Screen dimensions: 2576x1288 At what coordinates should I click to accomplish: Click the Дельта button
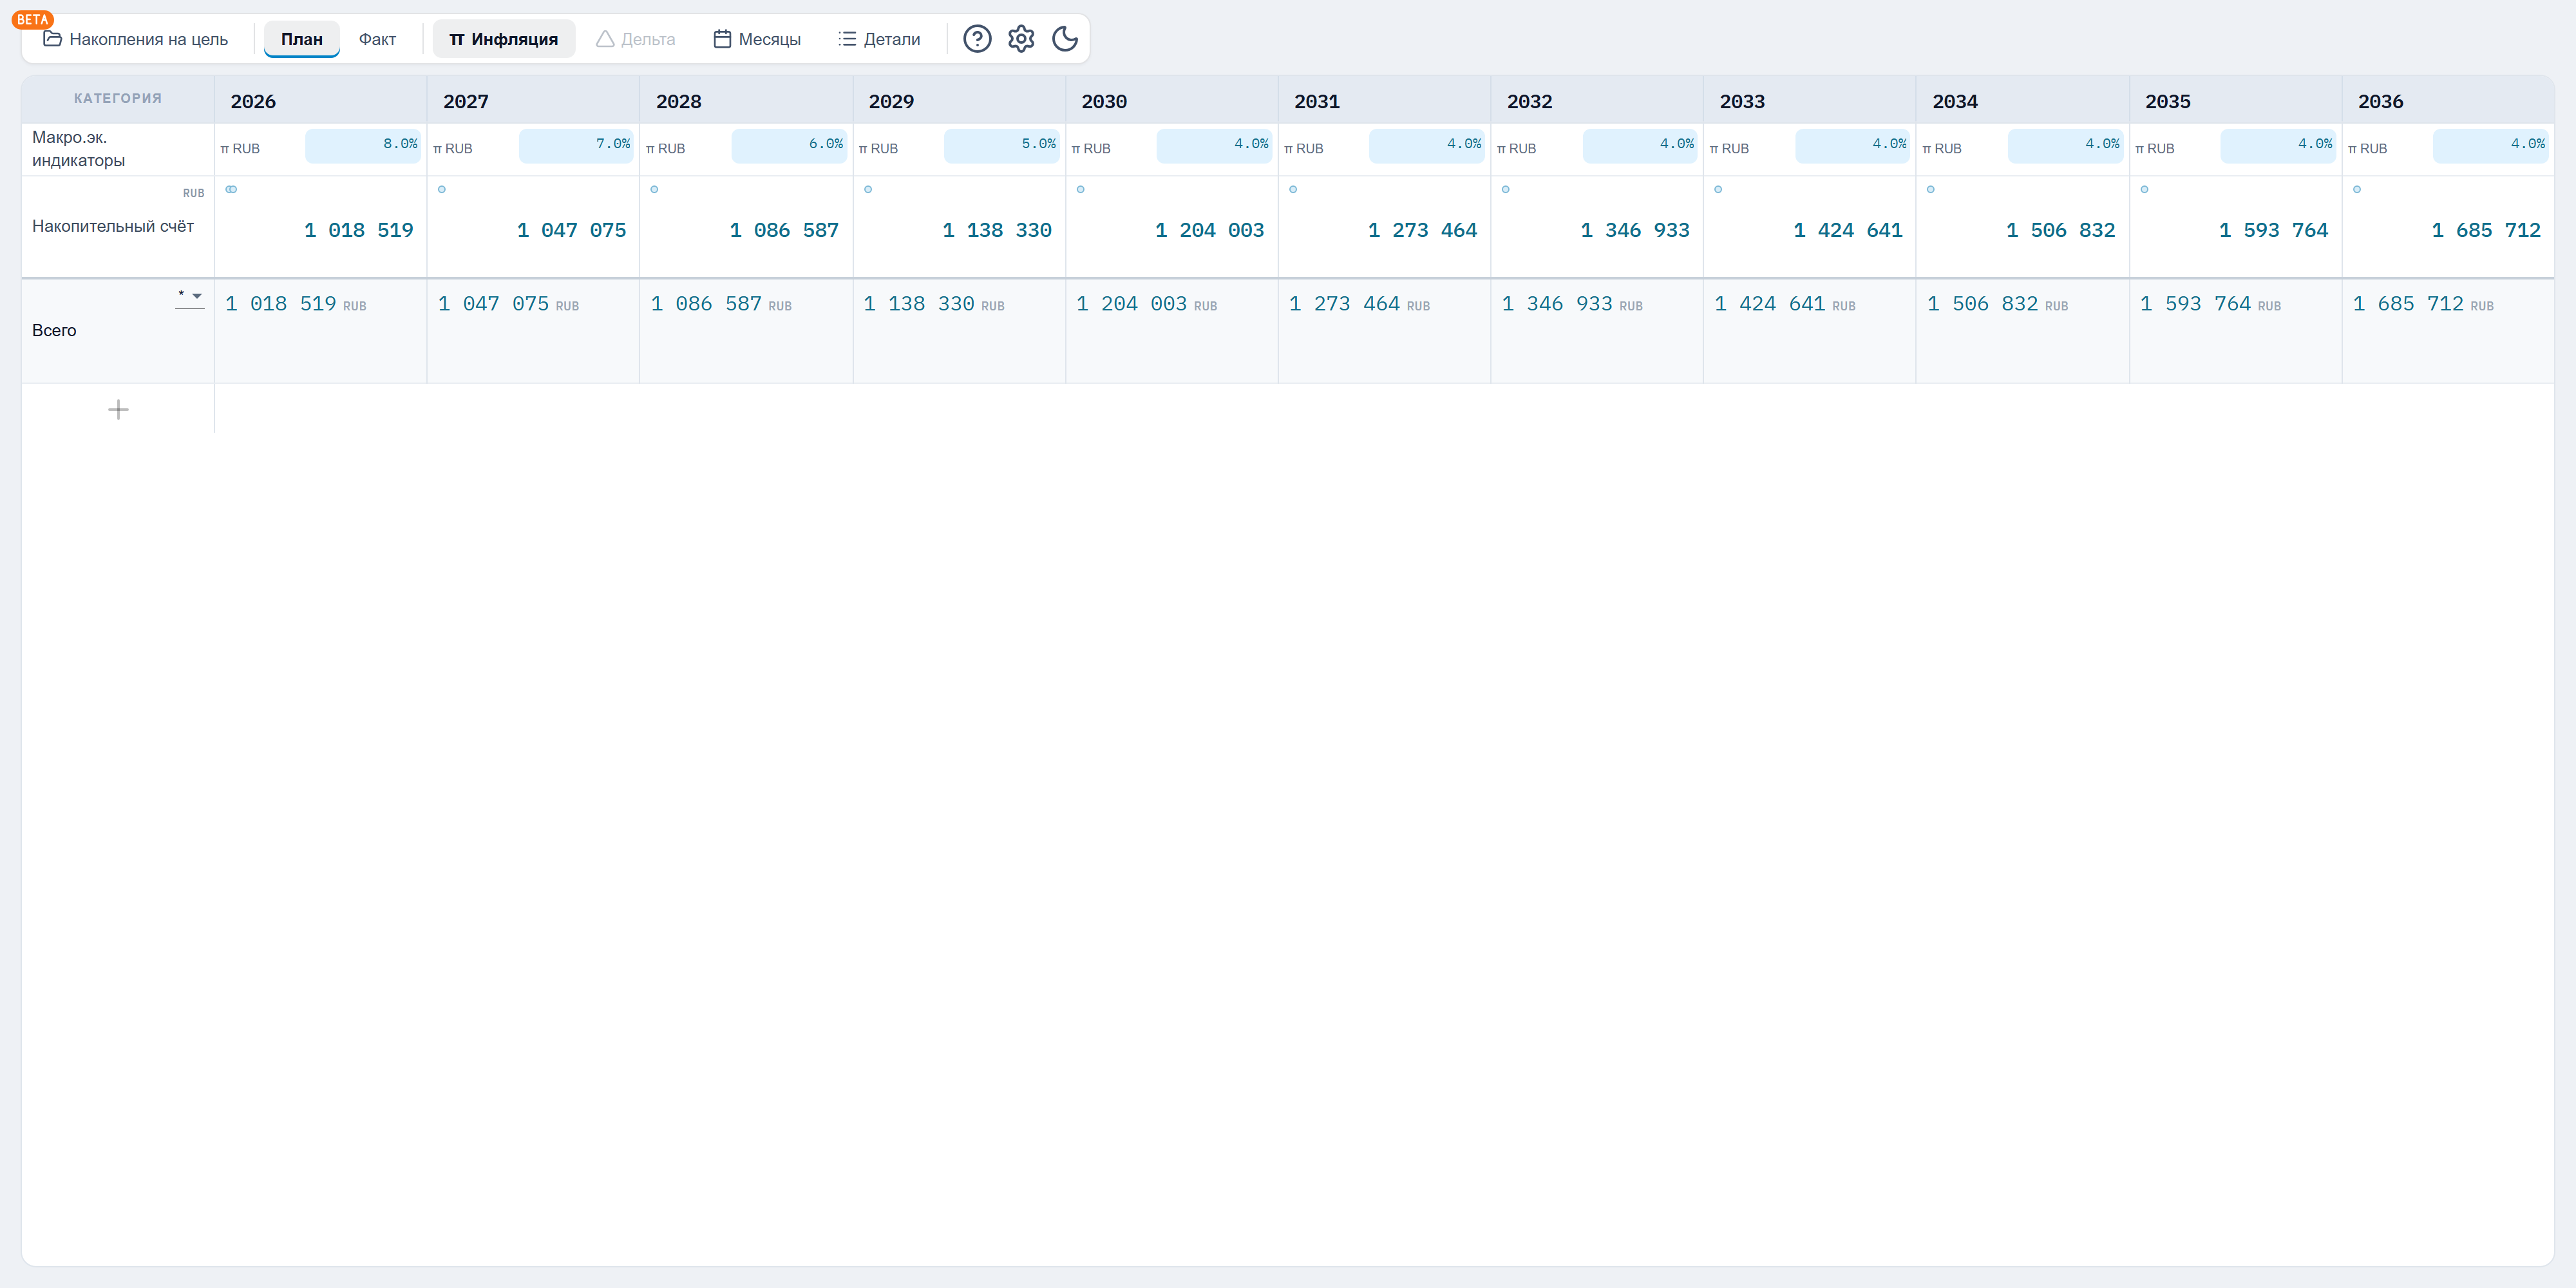point(635,39)
